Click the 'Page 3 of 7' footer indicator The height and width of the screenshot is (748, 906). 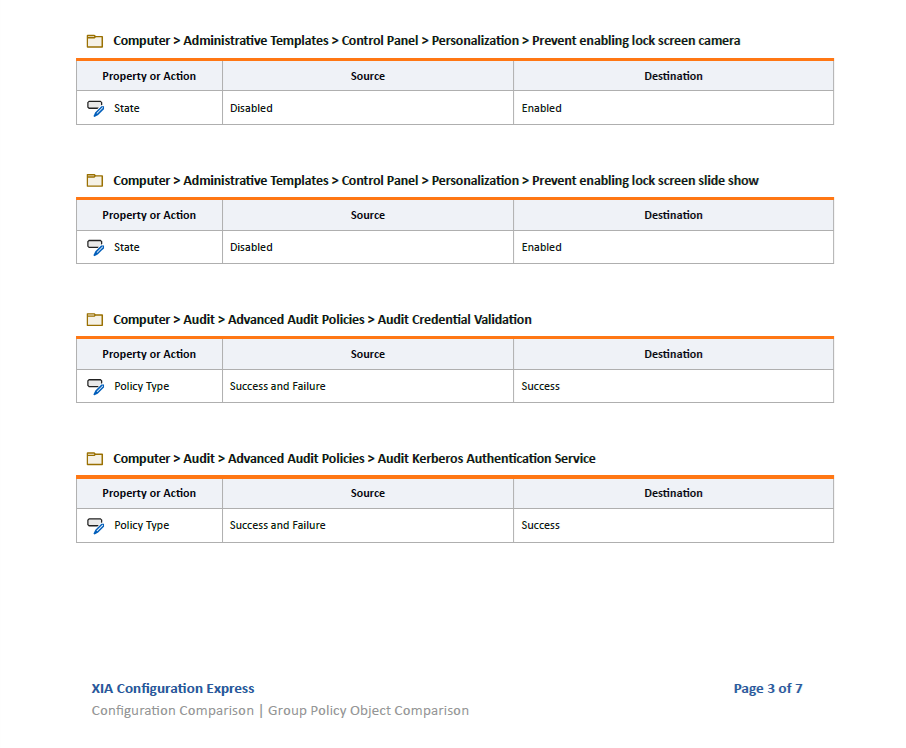[768, 689]
